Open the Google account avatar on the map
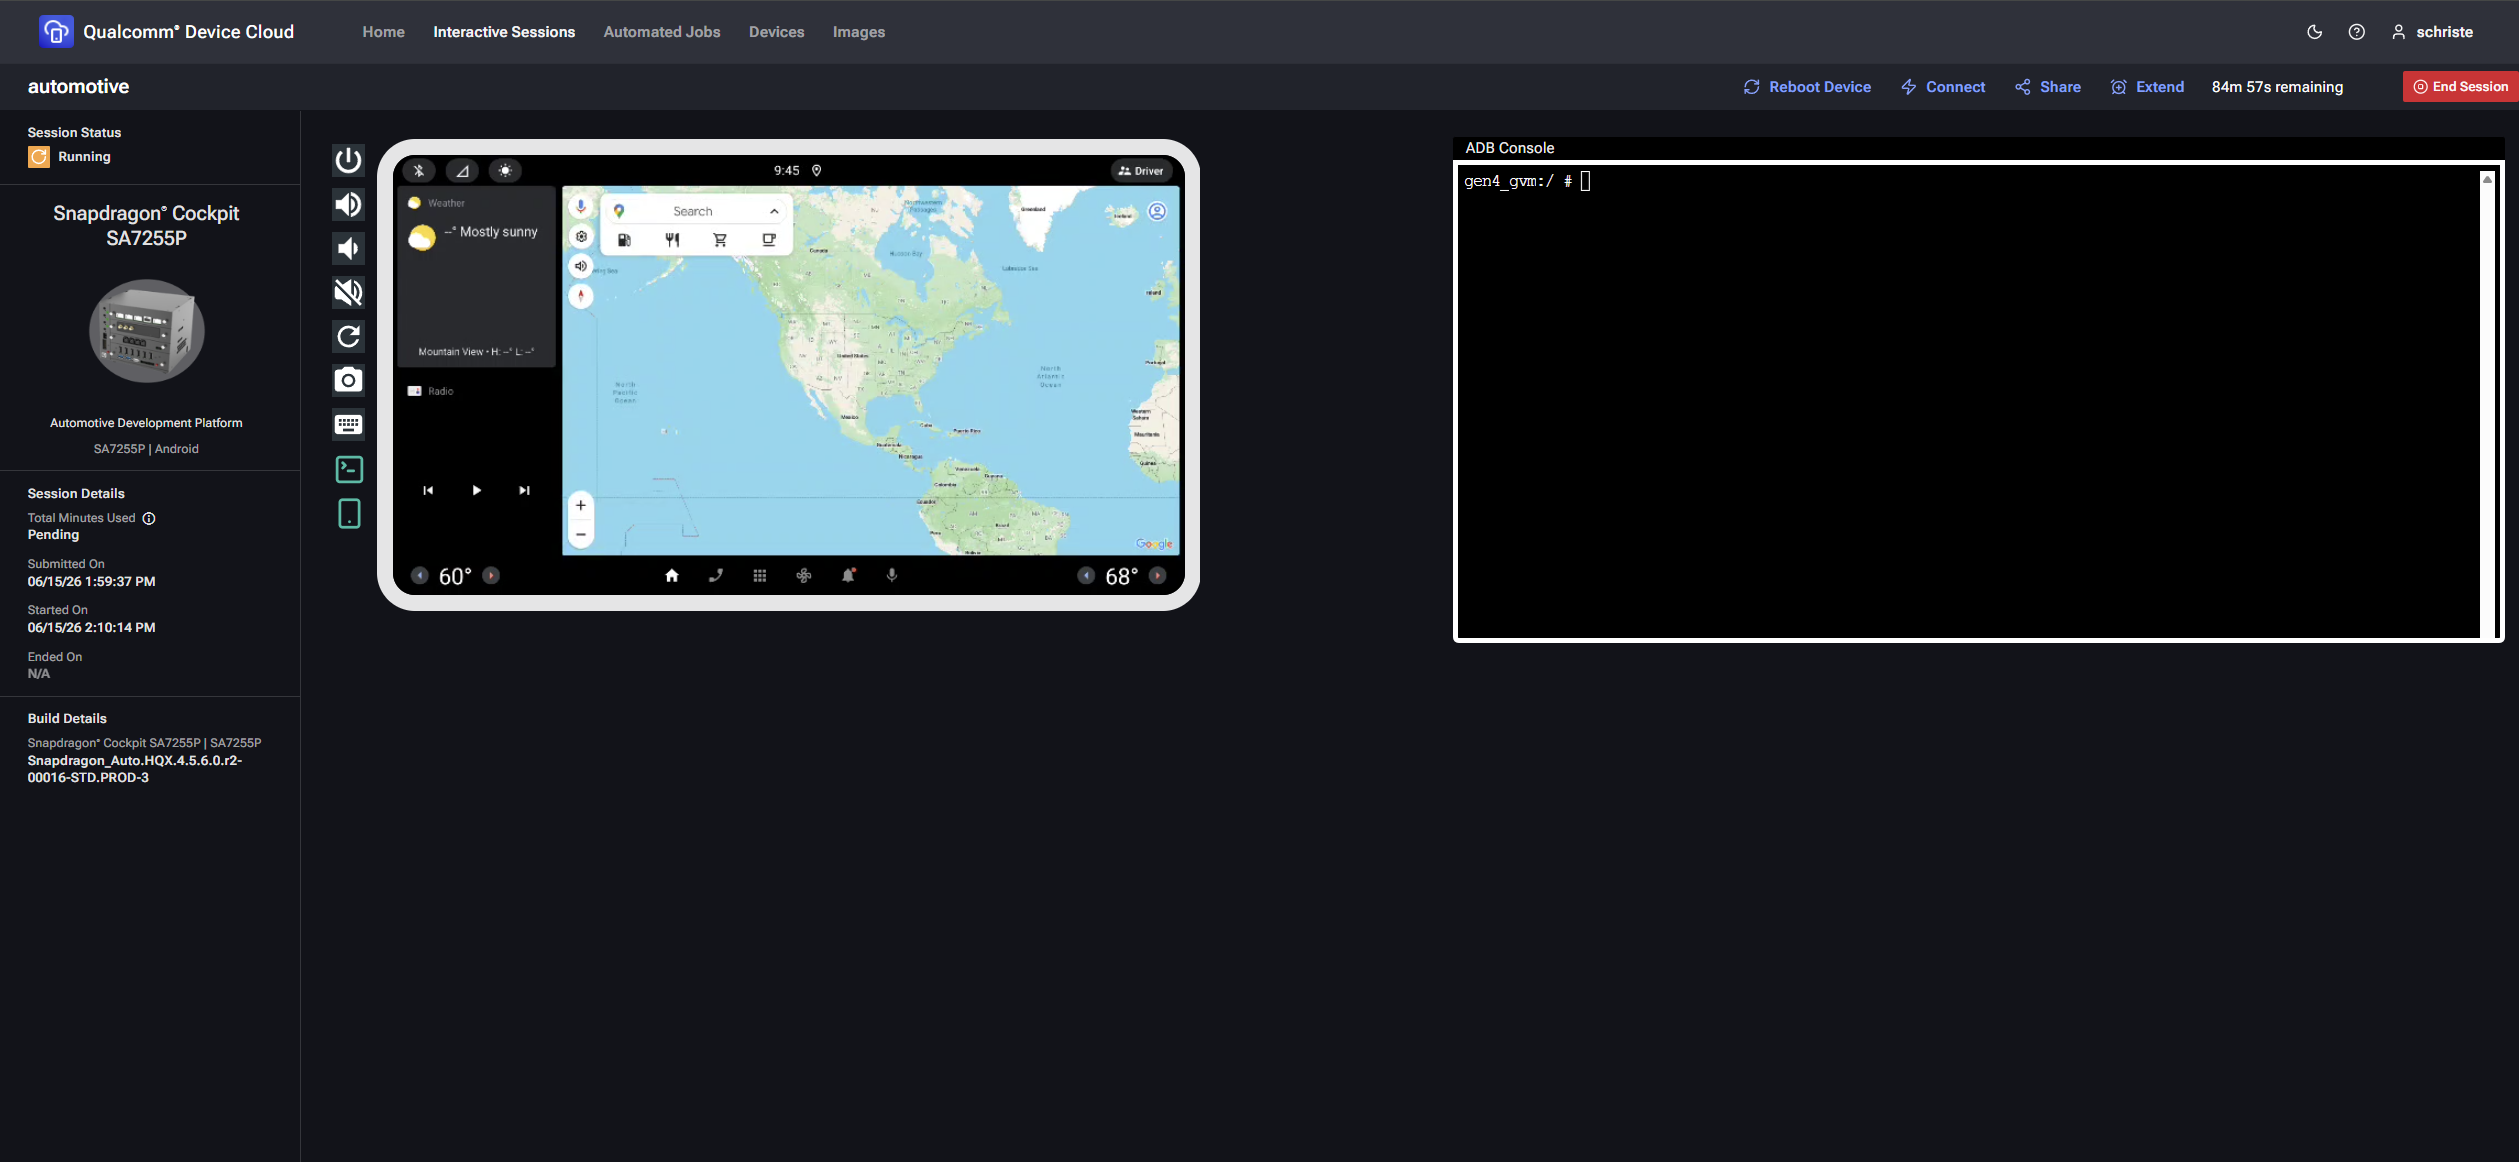Image resolution: width=2519 pixels, height=1162 pixels. point(1157,212)
